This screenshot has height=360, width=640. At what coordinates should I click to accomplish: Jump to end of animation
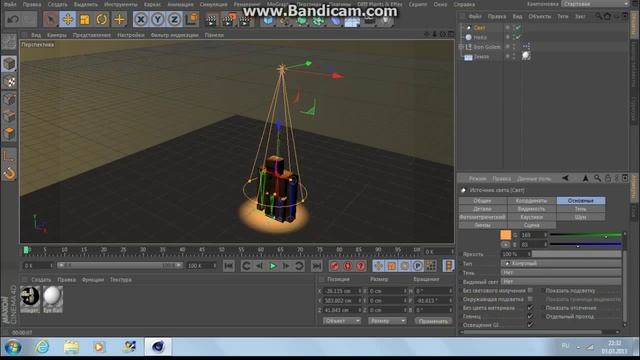tap(316, 266)
